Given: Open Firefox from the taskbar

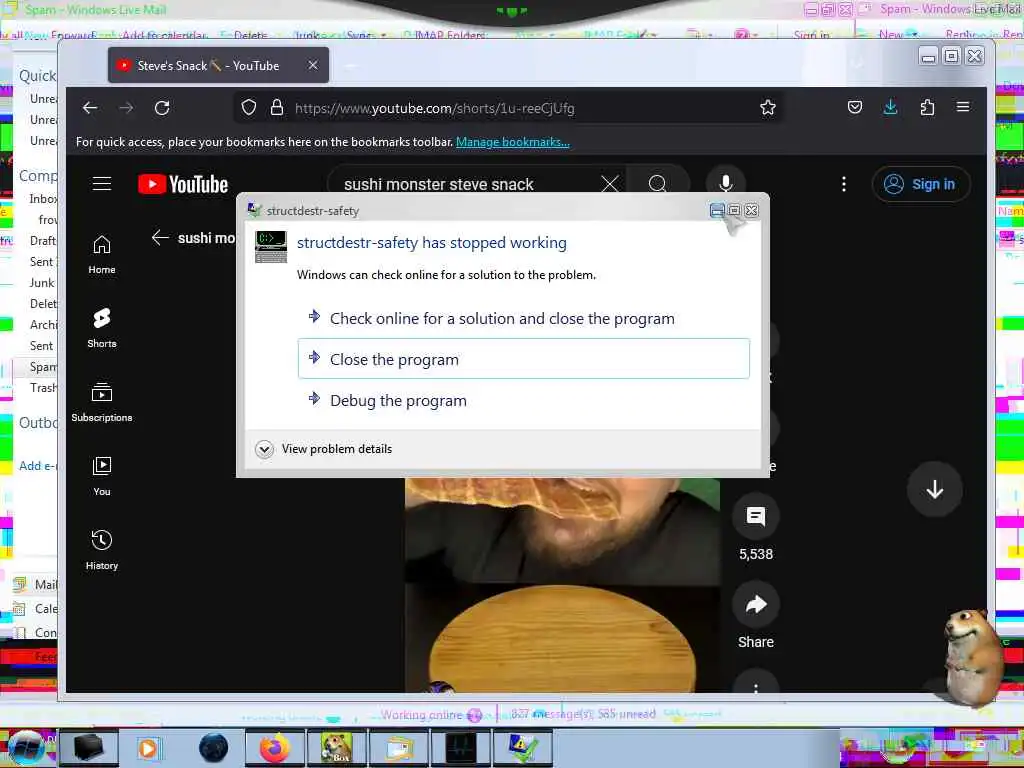Looking at the screenshot, I should [275, 748].
